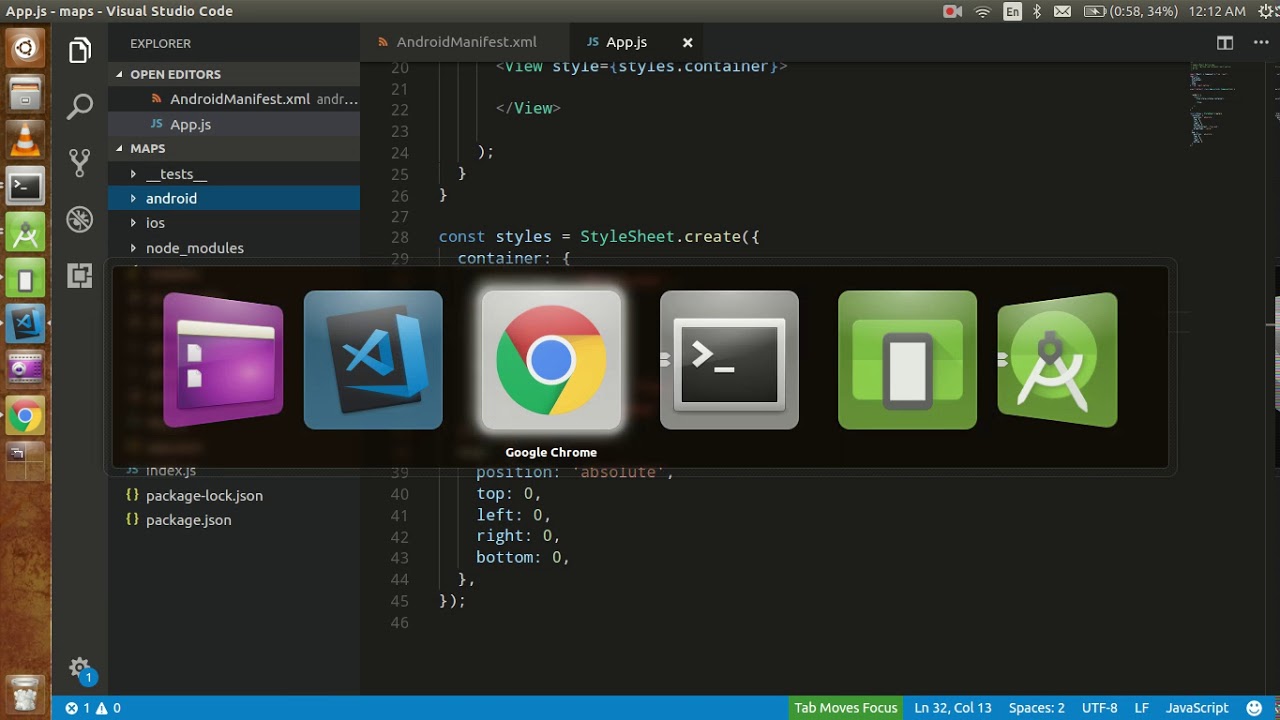Image resolution: width=1280 pixels, height=720 pixels.
Task: Change end of line sequence LF
Action: point(1142,708)
